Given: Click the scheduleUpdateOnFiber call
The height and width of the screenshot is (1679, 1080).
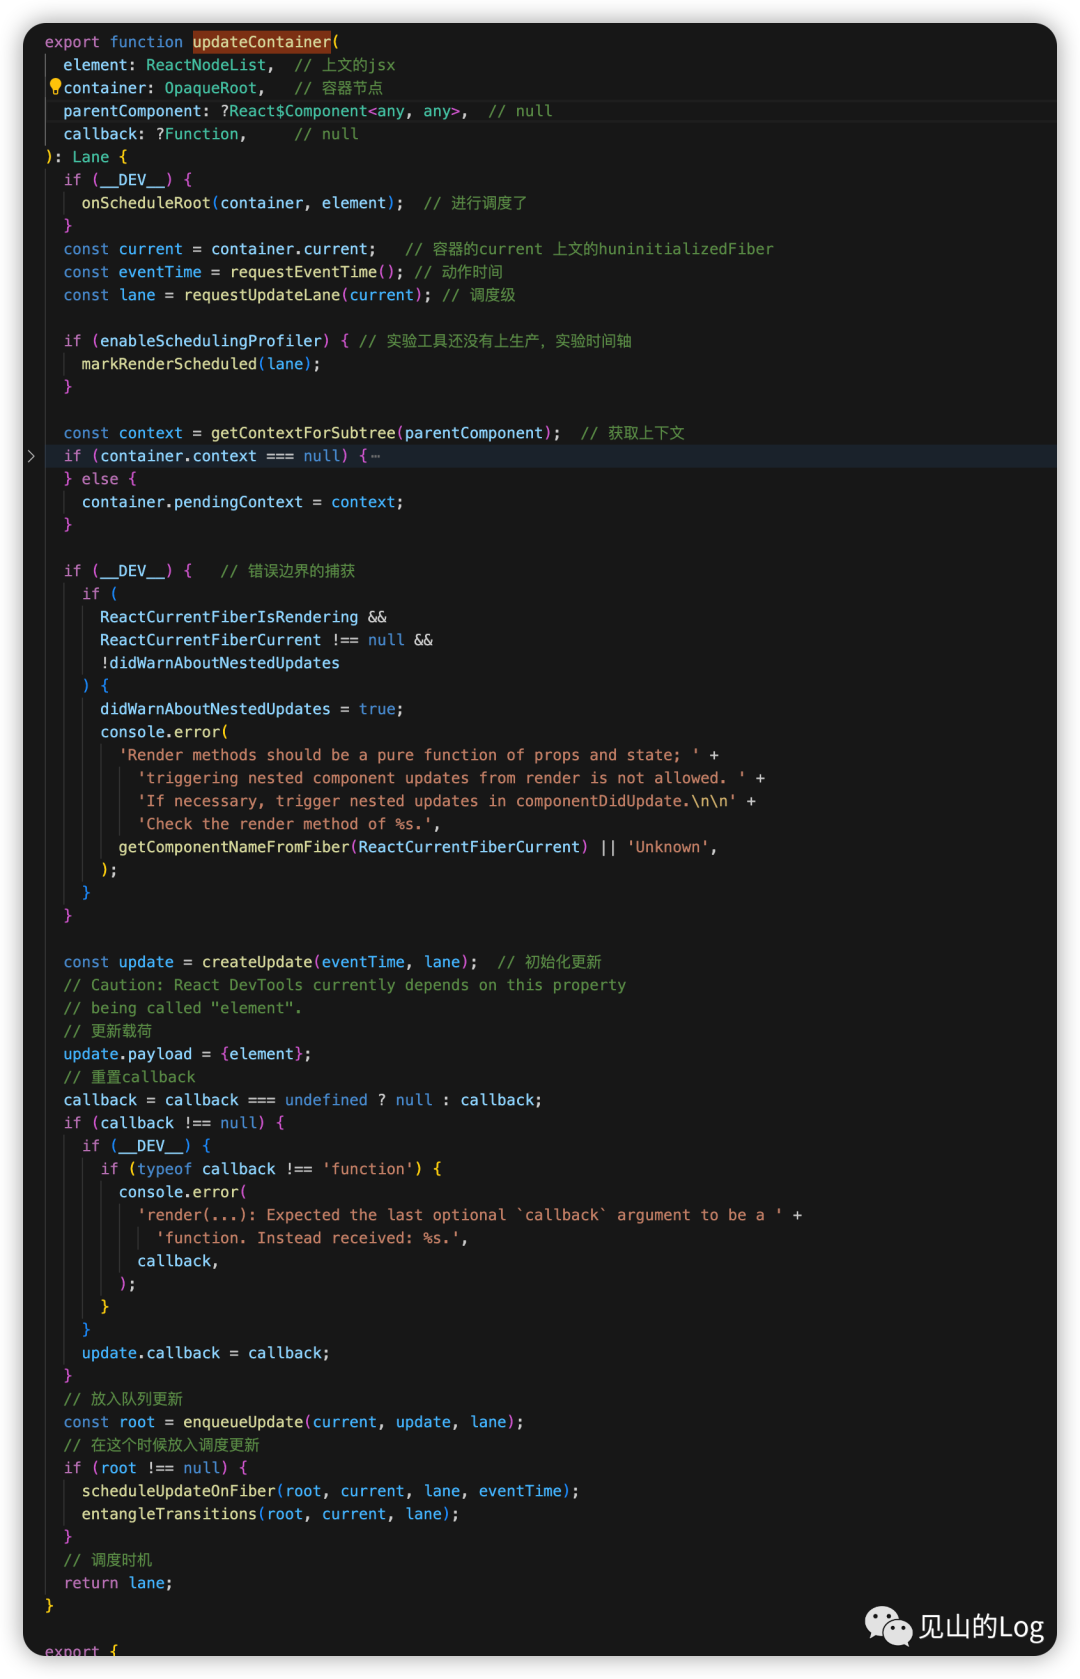Looking at the screenshot, I should [179, 1491].
